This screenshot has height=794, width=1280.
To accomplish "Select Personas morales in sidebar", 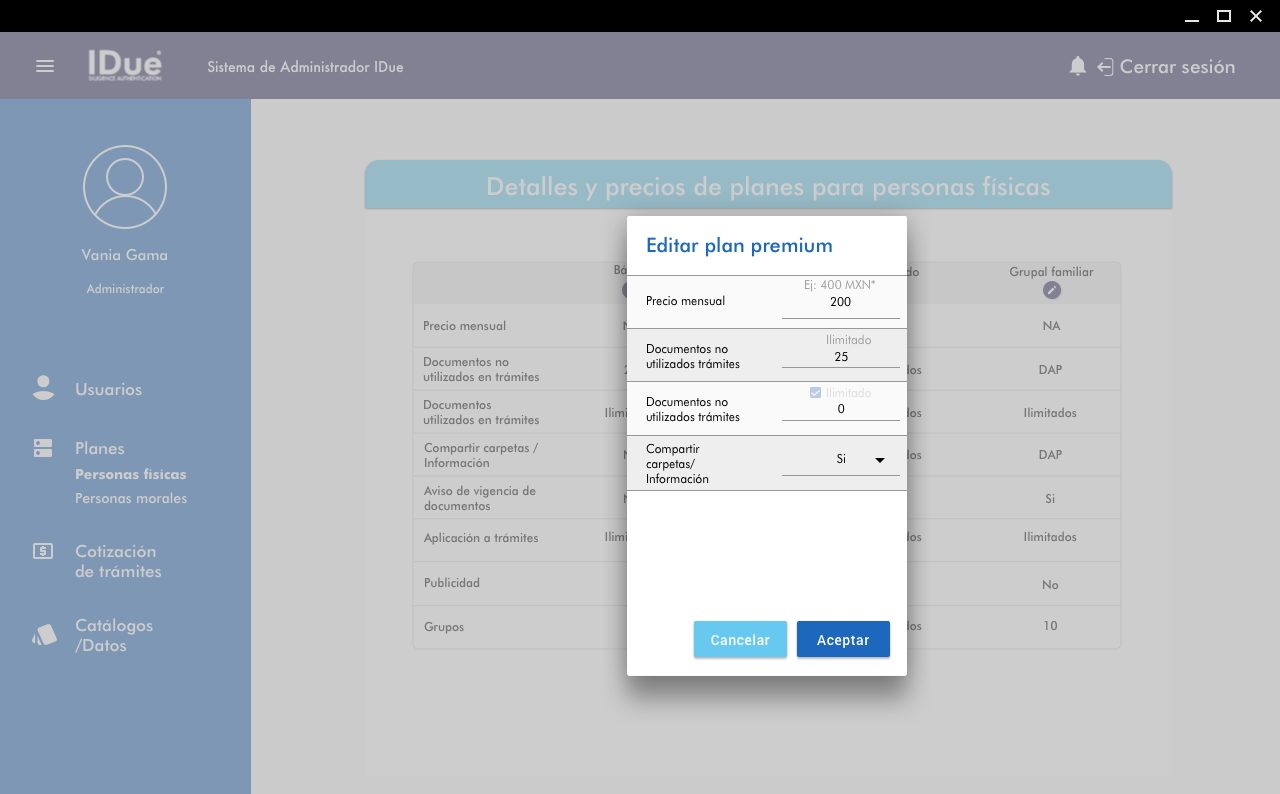I will tap(131, 498).
